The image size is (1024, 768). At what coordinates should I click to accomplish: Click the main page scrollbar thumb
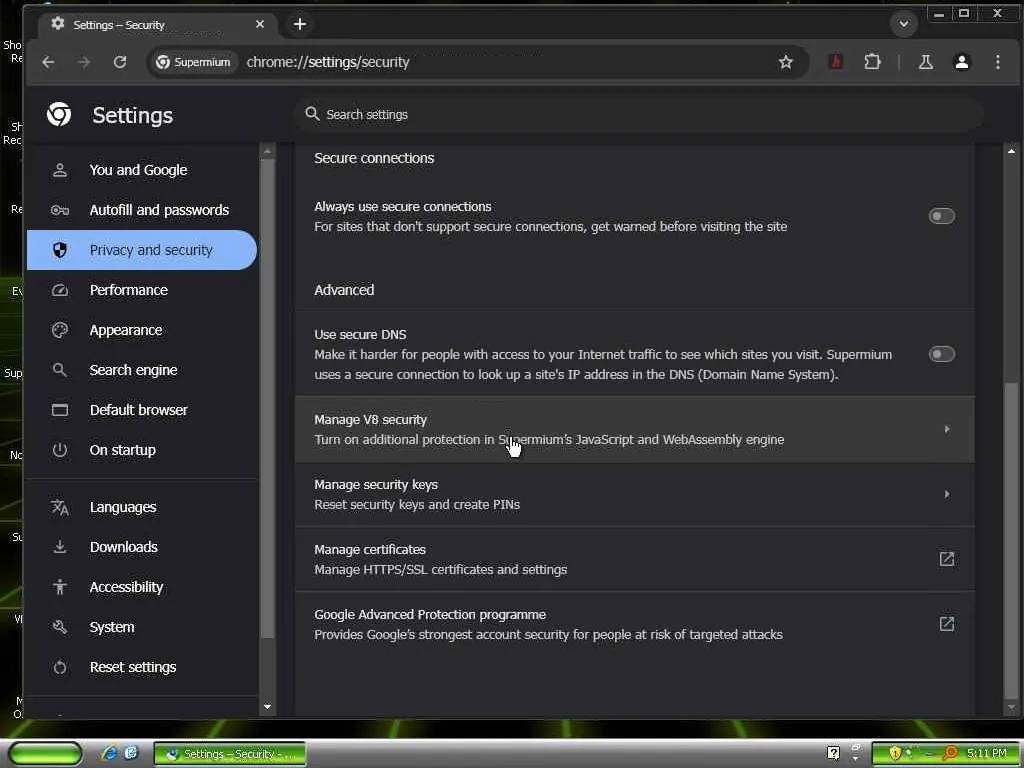1011,541
